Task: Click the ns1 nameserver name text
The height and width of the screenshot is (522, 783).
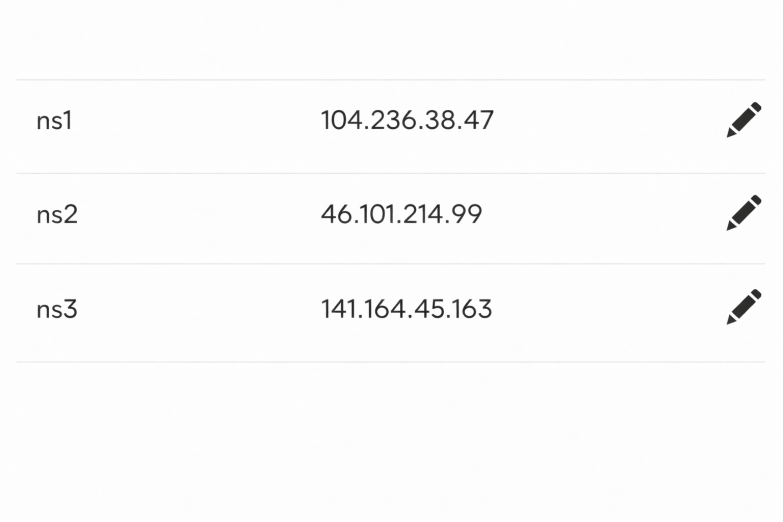Action: pyautogui.click(x=54, y=121)
